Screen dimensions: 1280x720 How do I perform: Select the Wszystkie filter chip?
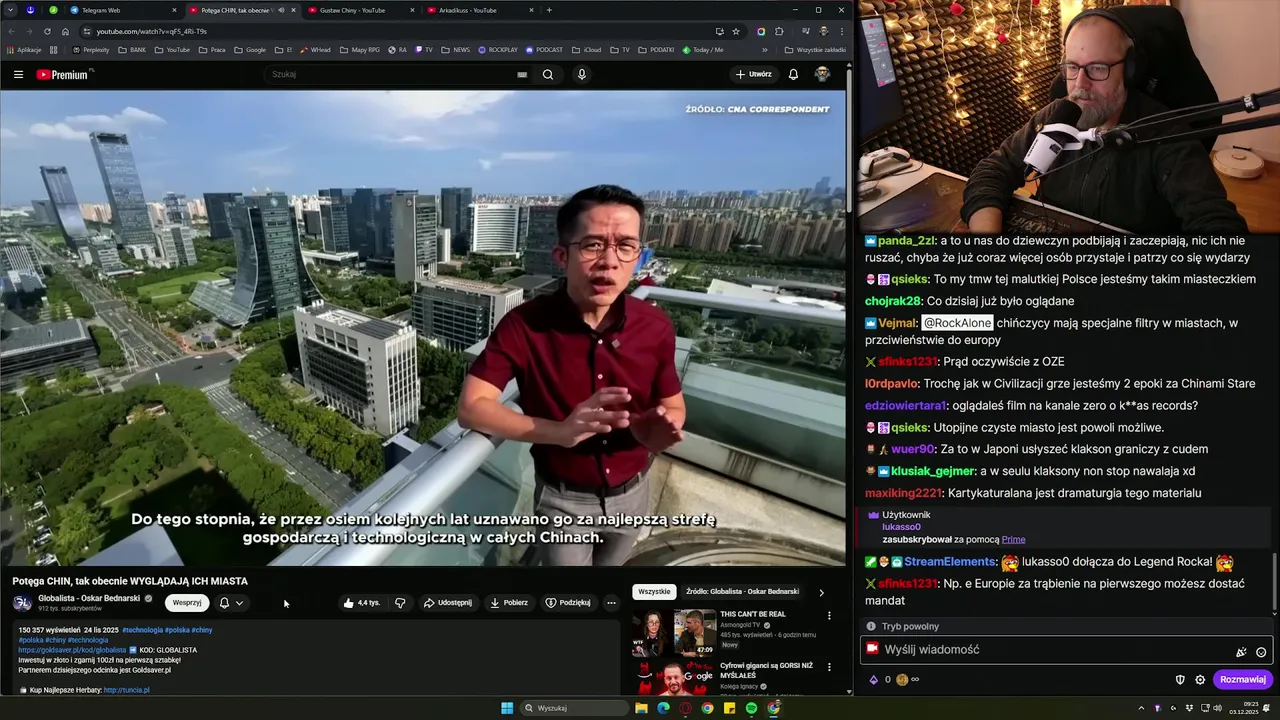coord(654,592)
